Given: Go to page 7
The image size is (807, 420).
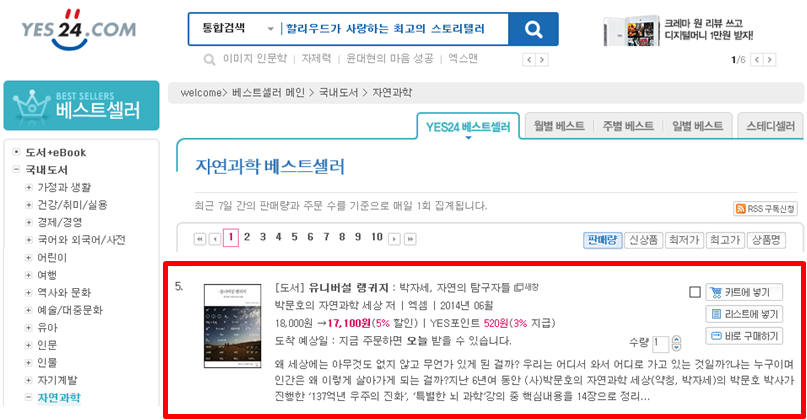Looking at the screenshot, I should click(326, 237).
